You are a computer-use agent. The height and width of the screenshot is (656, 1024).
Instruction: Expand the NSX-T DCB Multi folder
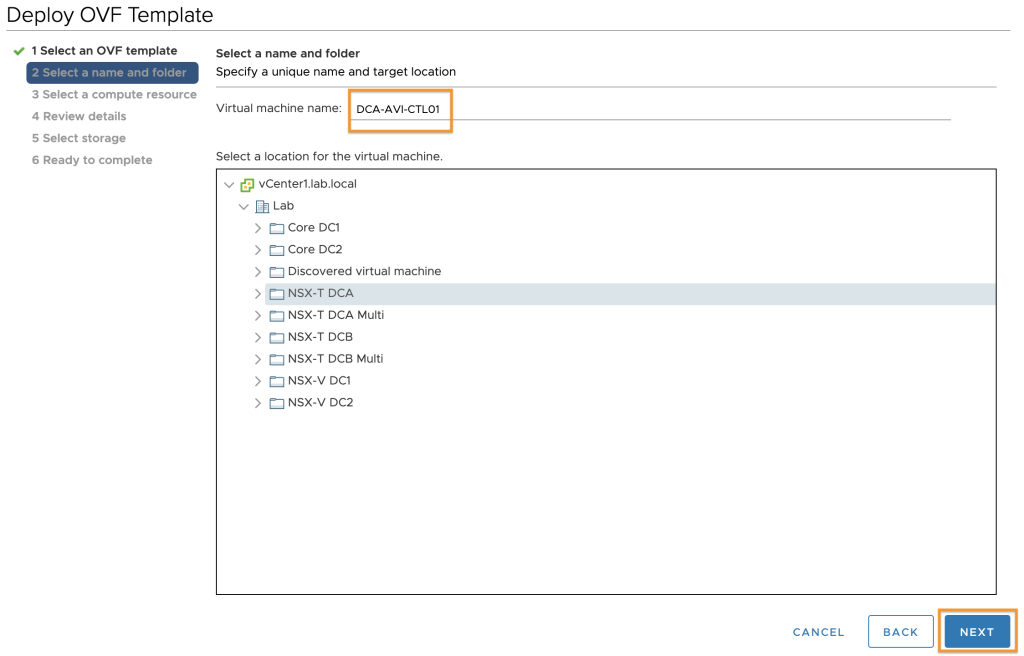click(257, 359)
